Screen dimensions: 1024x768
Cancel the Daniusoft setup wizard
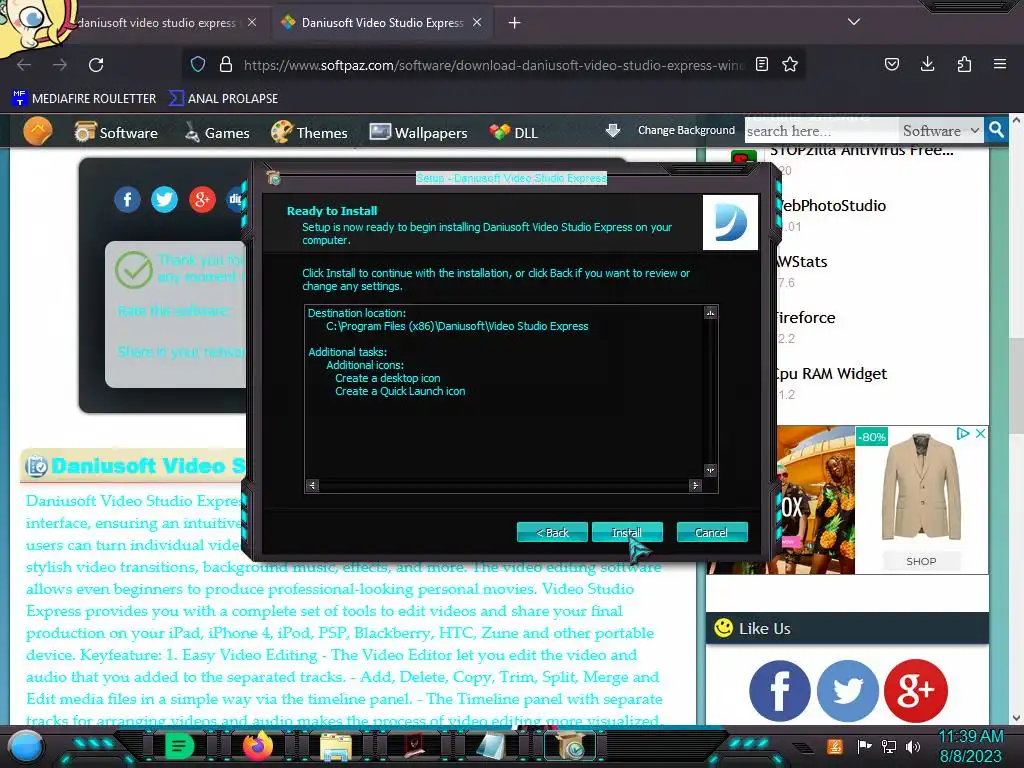click(712, 532)
